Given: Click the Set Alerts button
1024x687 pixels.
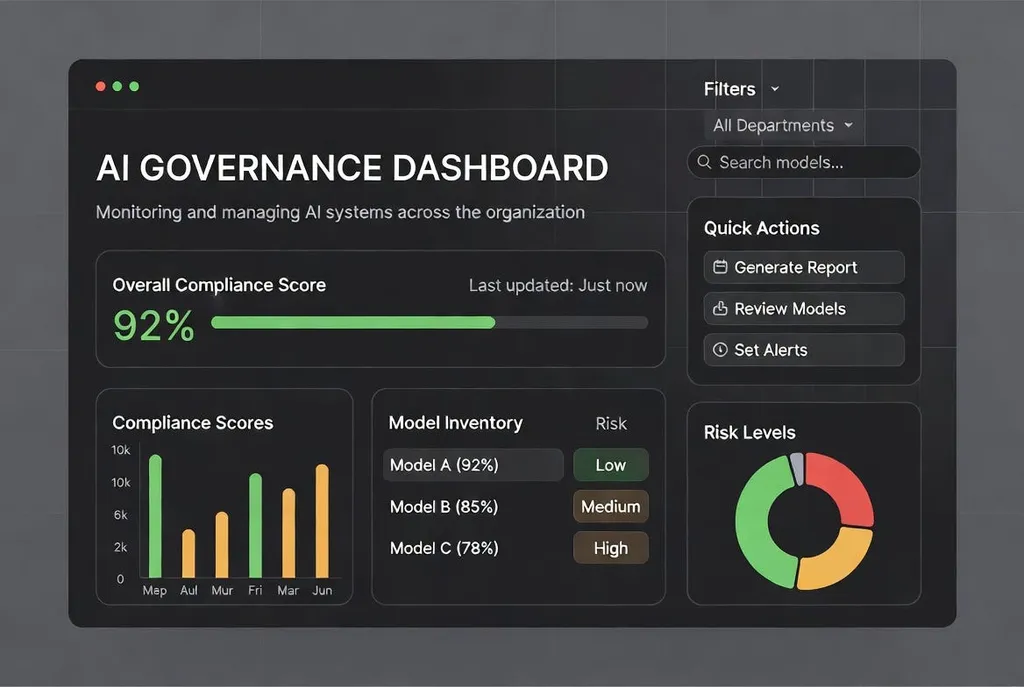Looking at the screenshot, I should click(804, 349).
